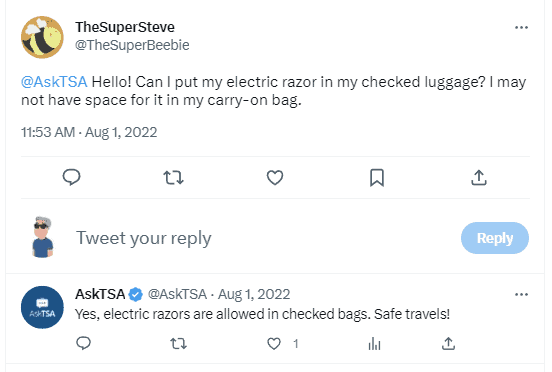Click the comment icon under AskTSA's reply

click(83, 343)
